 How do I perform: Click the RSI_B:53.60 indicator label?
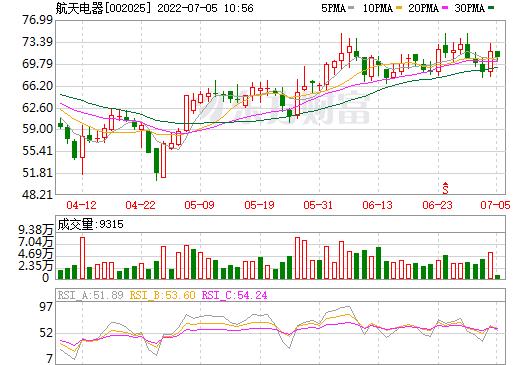(163, 295)
